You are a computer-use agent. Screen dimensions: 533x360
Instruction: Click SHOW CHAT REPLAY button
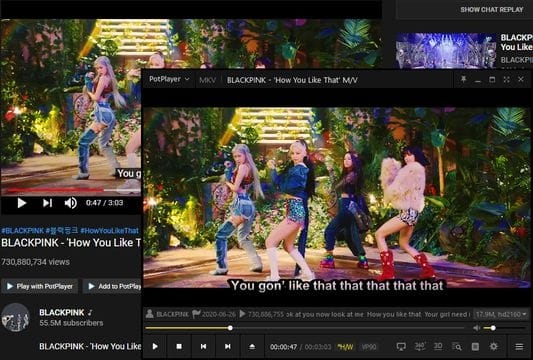[492, 10]
